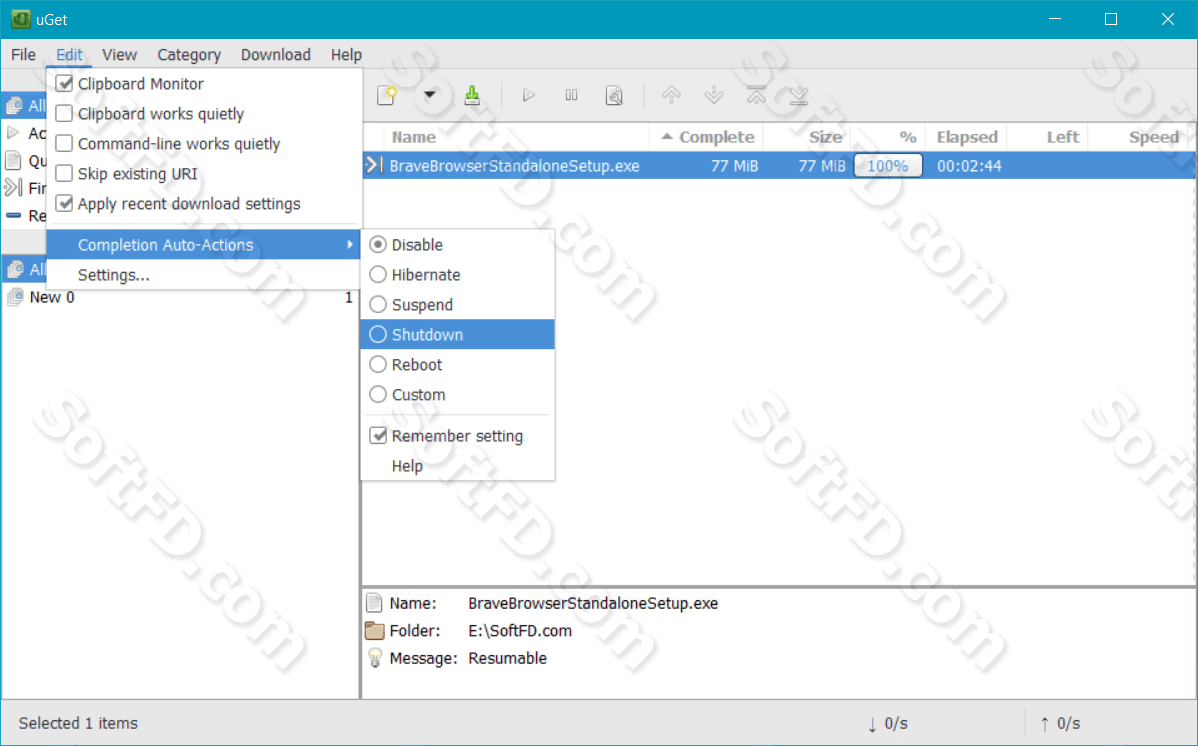Toggle the Remember setting checkbox

(378, 436)
